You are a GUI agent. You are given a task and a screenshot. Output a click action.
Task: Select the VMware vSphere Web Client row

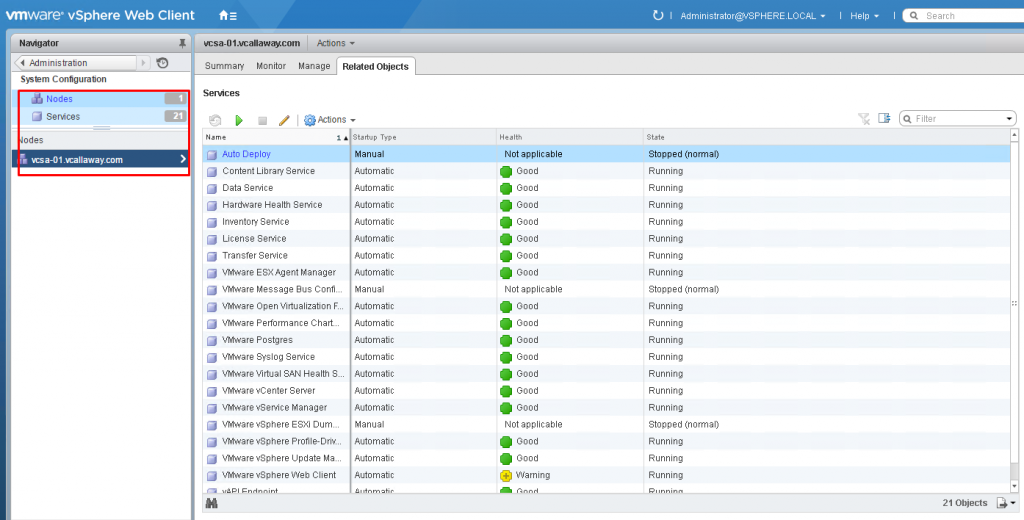[606, 476]
